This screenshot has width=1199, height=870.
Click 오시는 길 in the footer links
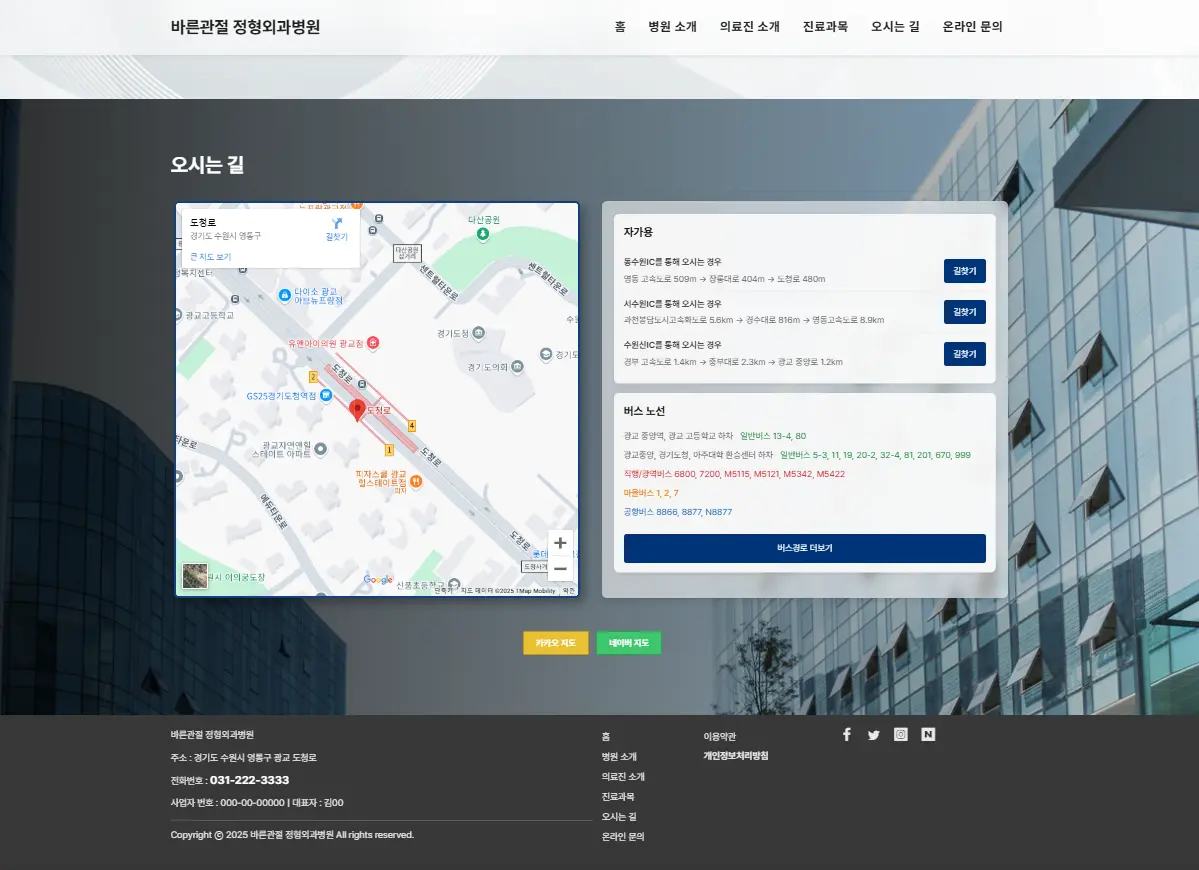coord(621,815)
